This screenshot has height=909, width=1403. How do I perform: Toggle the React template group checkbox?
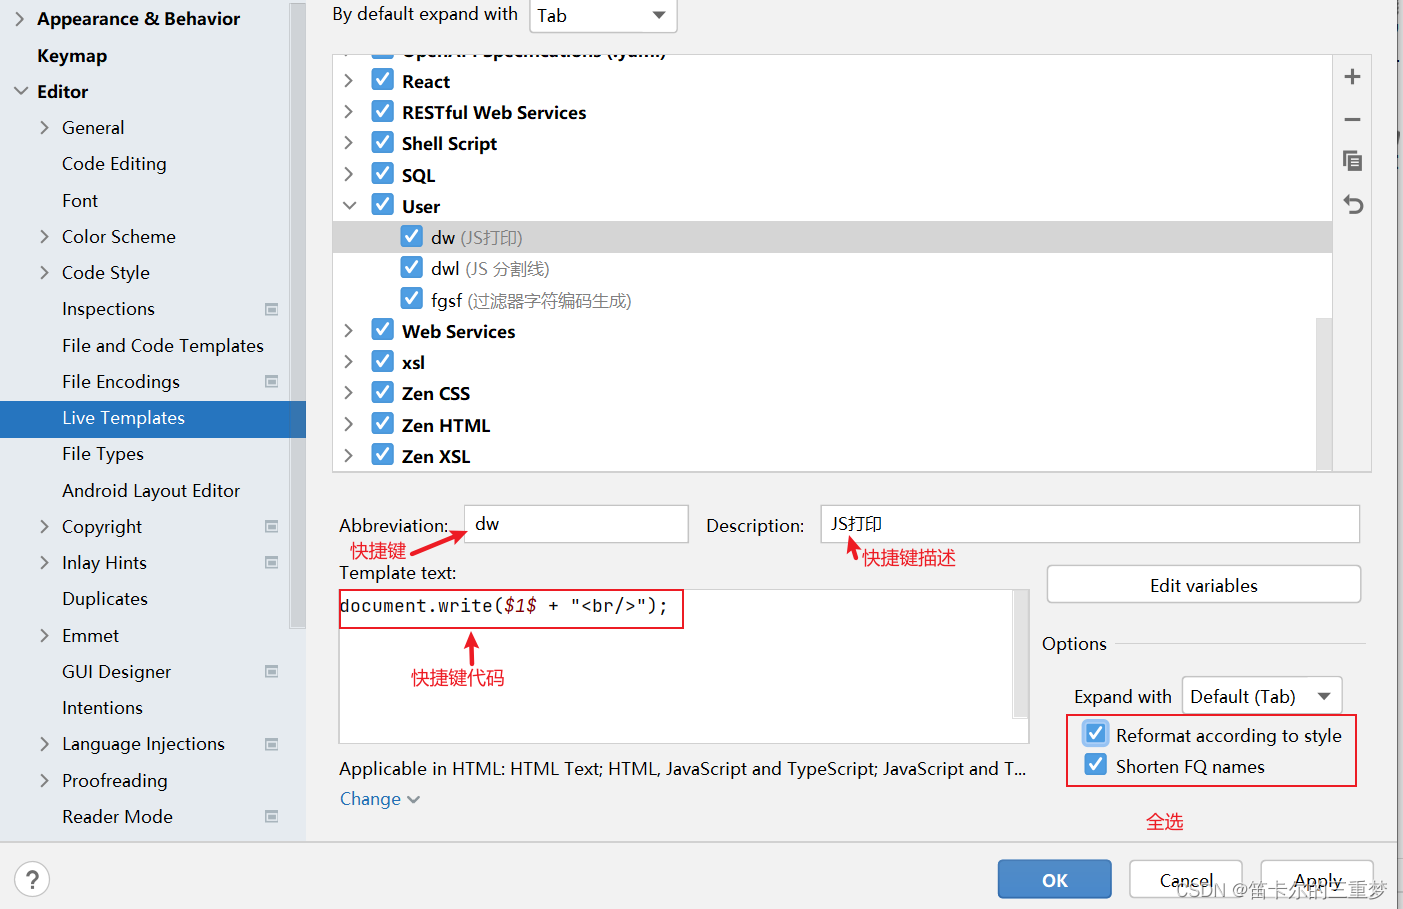[382, 80]
